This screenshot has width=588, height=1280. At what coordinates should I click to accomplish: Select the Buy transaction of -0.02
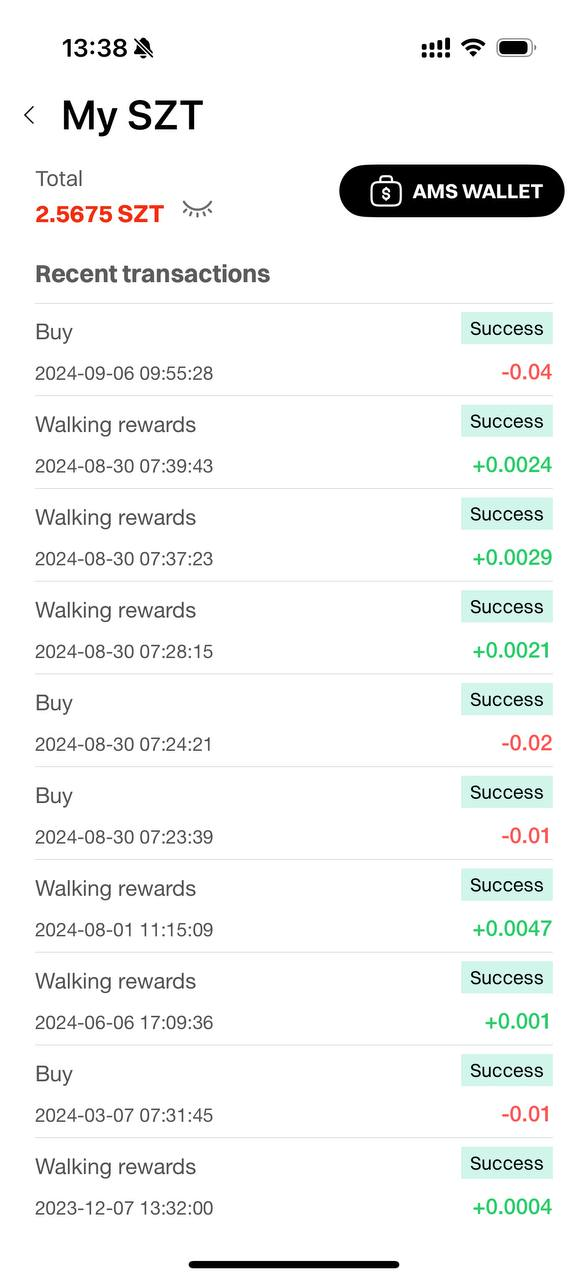point(294,722)
